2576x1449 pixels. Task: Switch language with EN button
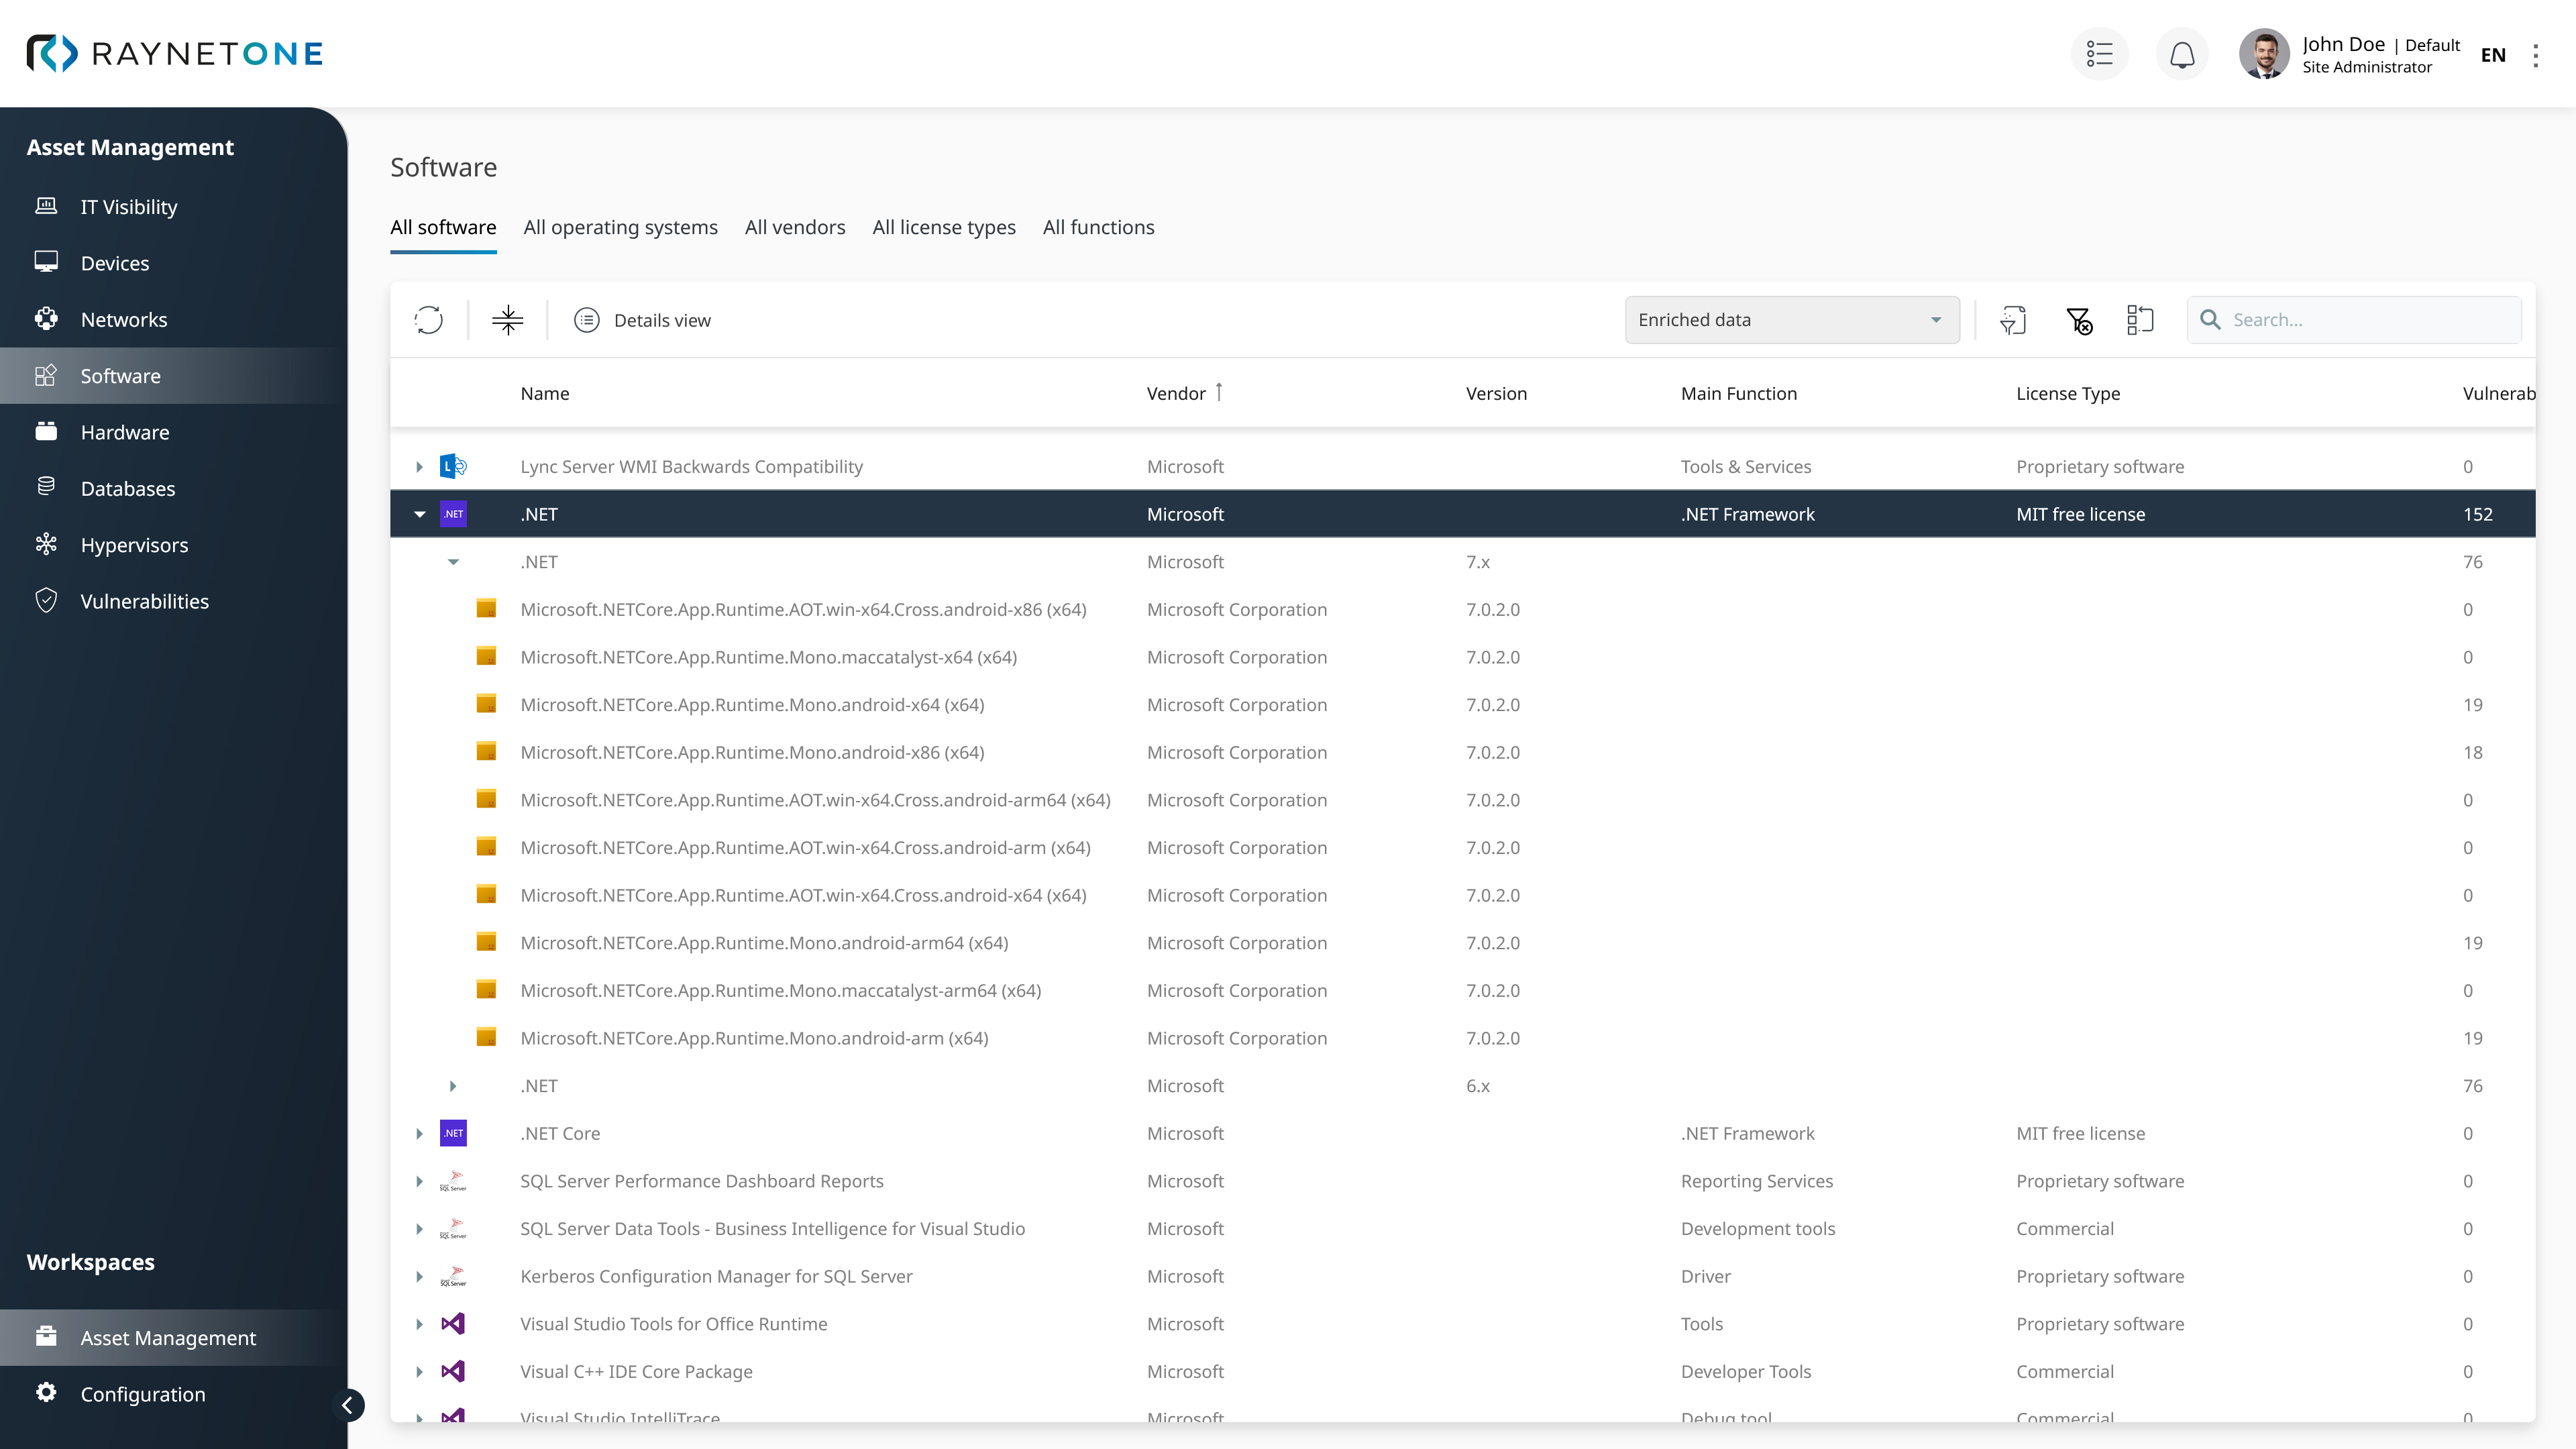coord(2492,55)
